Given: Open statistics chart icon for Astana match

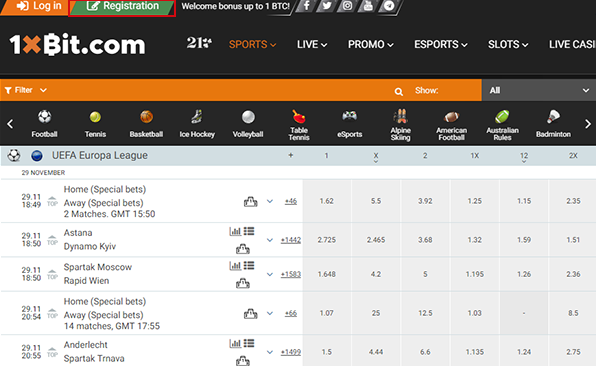Looking at the screenshot, I should click(235, 231).
